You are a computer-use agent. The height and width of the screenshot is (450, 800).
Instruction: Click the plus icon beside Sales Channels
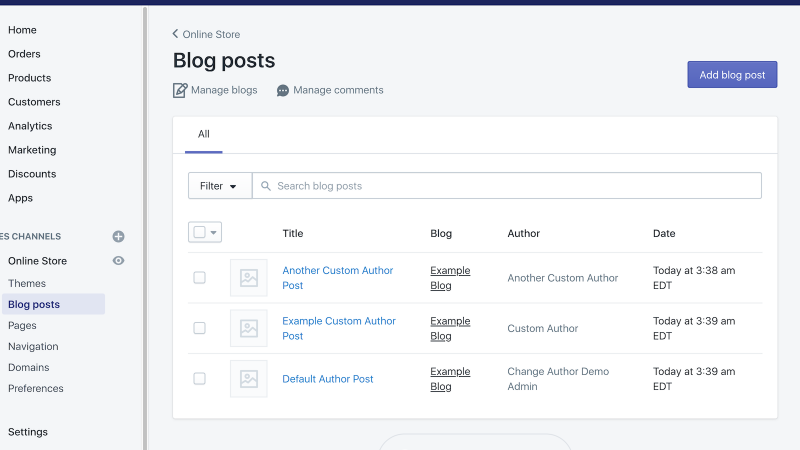click(118, 236)
